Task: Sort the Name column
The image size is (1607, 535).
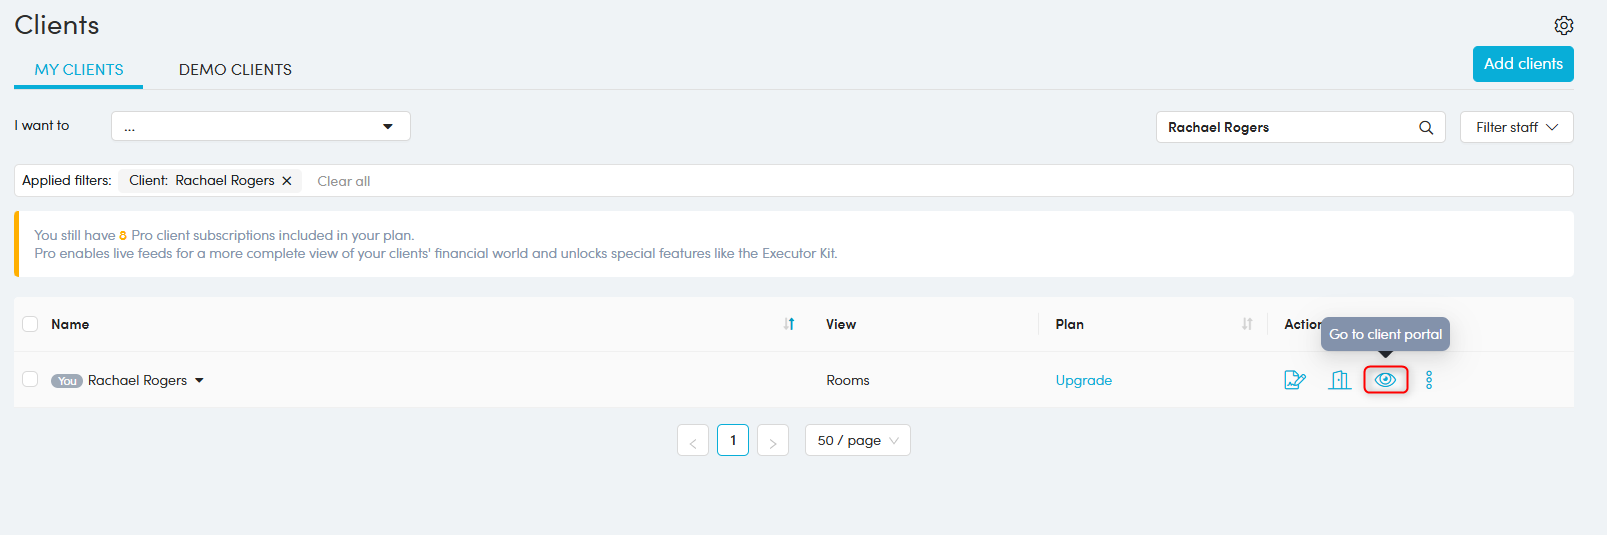Action: [789, 324]
